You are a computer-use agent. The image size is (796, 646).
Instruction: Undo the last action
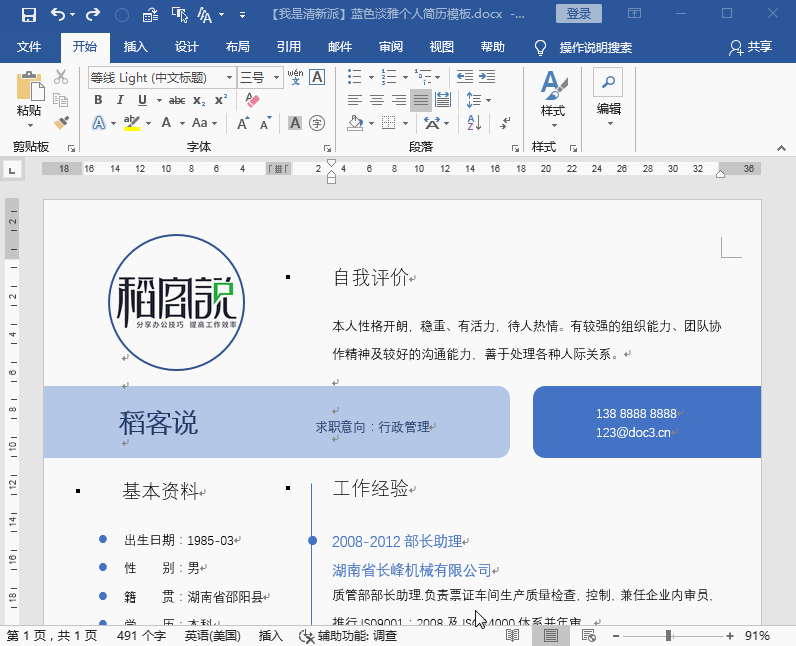coord(57,14)
